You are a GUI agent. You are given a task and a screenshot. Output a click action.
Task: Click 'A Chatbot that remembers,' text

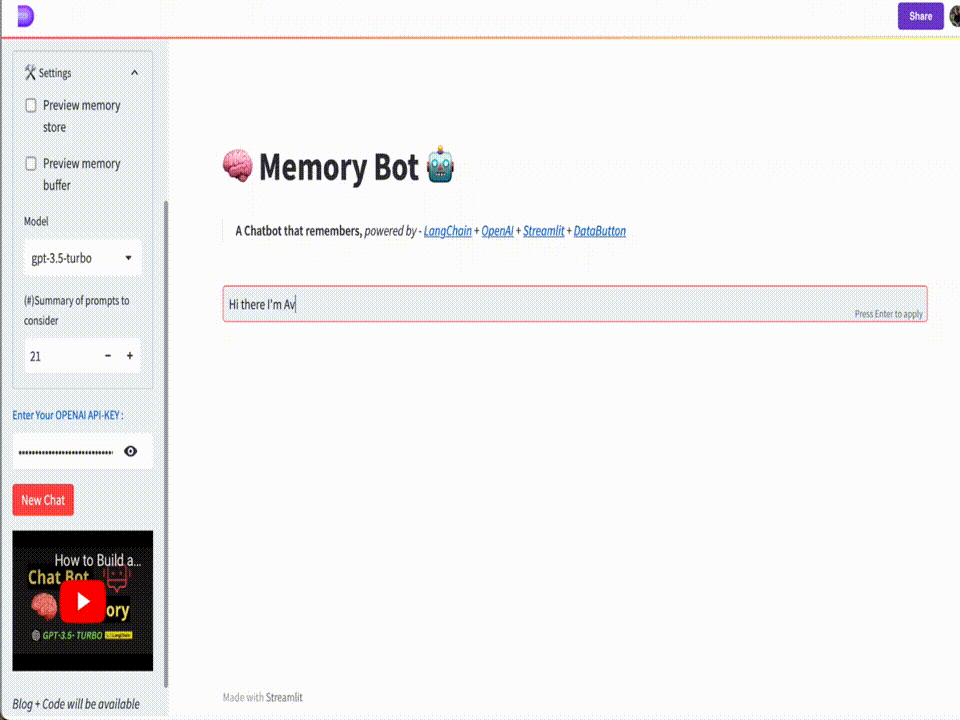click(299, 231)
